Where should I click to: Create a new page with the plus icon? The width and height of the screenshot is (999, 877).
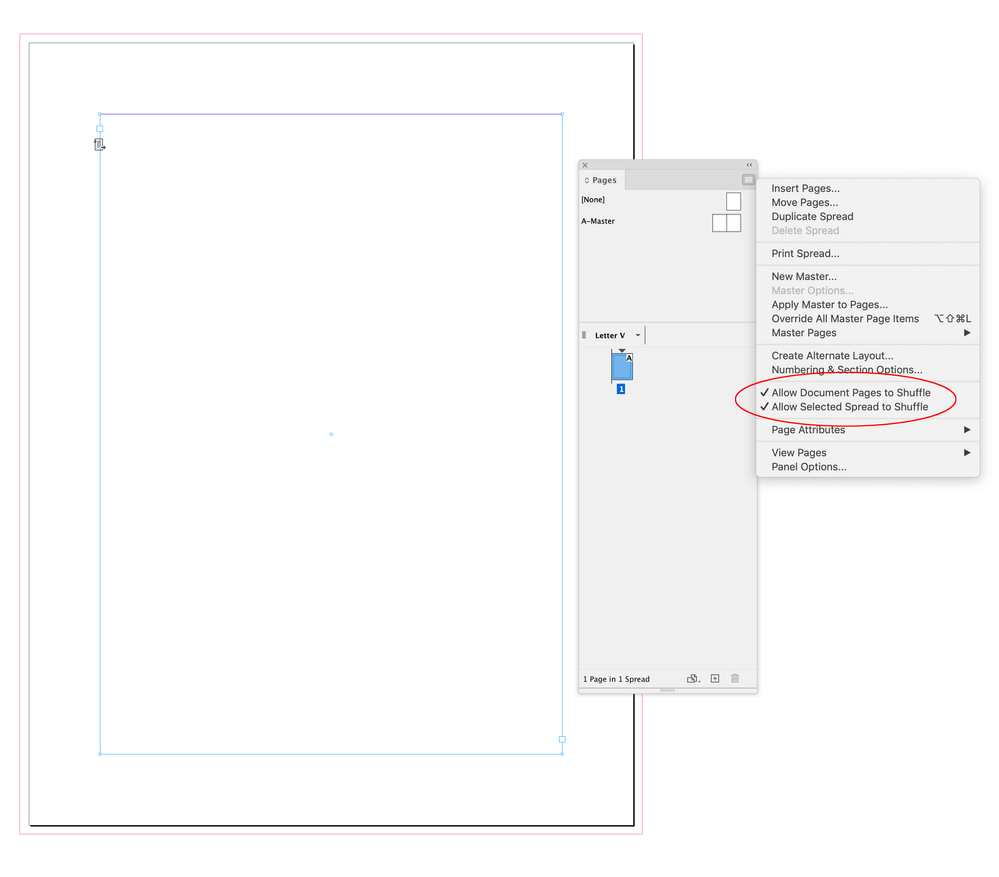pos(715,678)
